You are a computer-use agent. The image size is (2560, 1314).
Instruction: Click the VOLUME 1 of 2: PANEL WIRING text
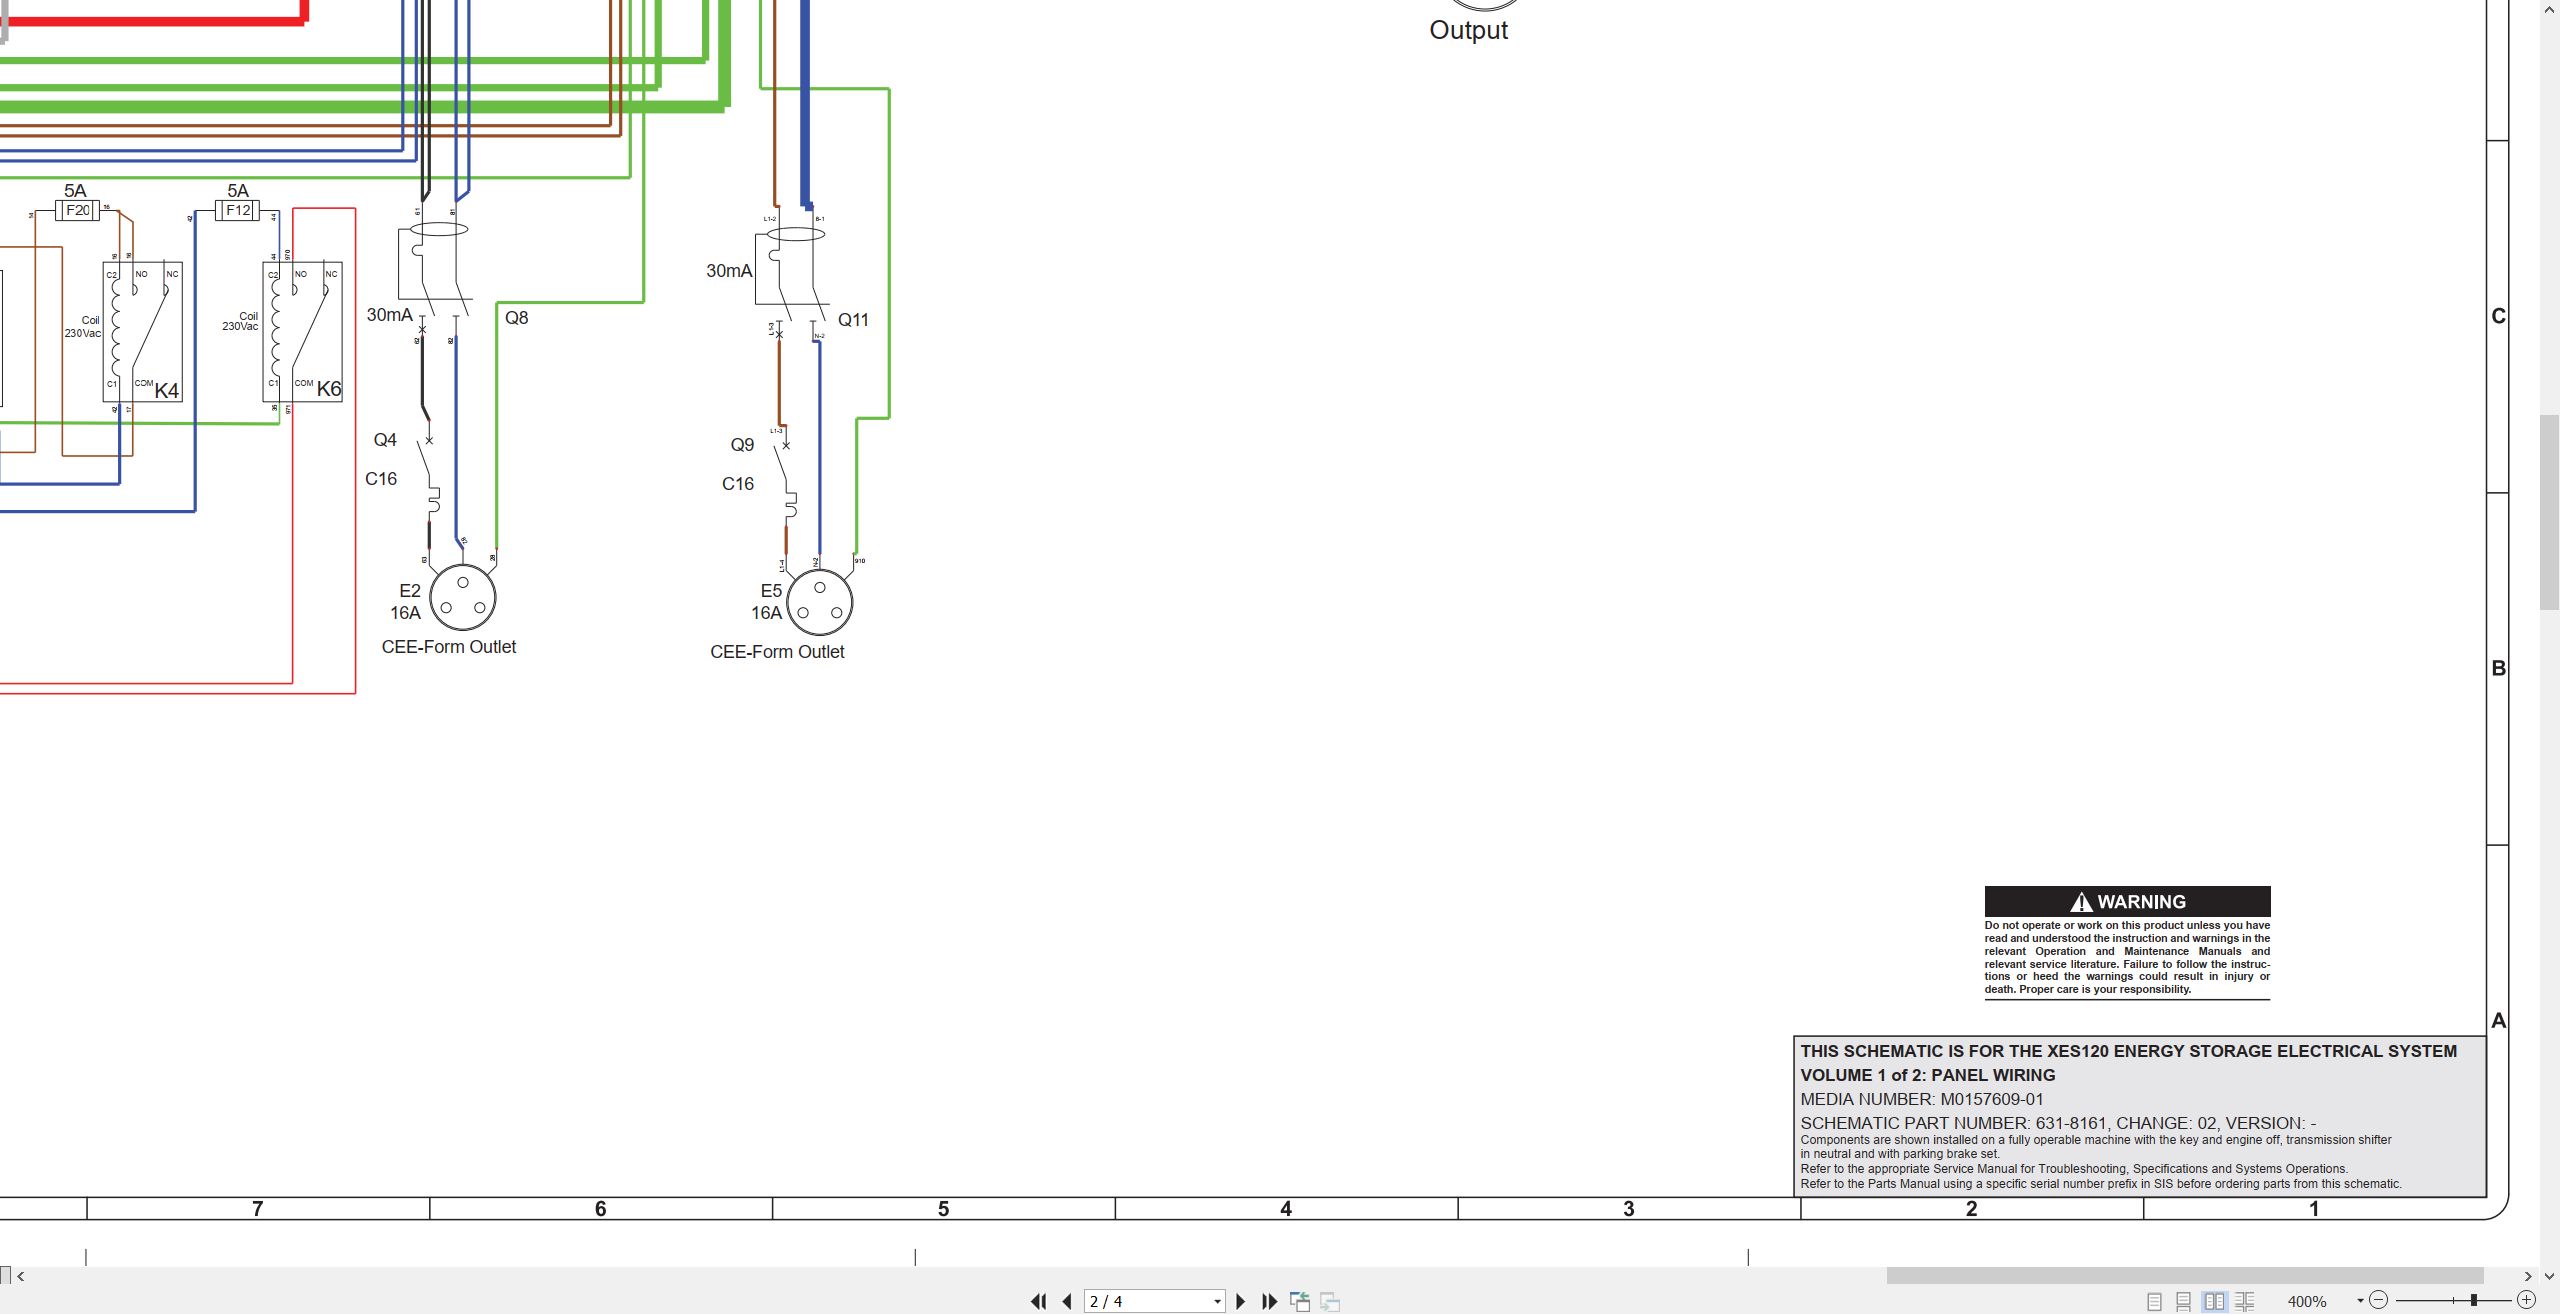coord(1928,1075)
